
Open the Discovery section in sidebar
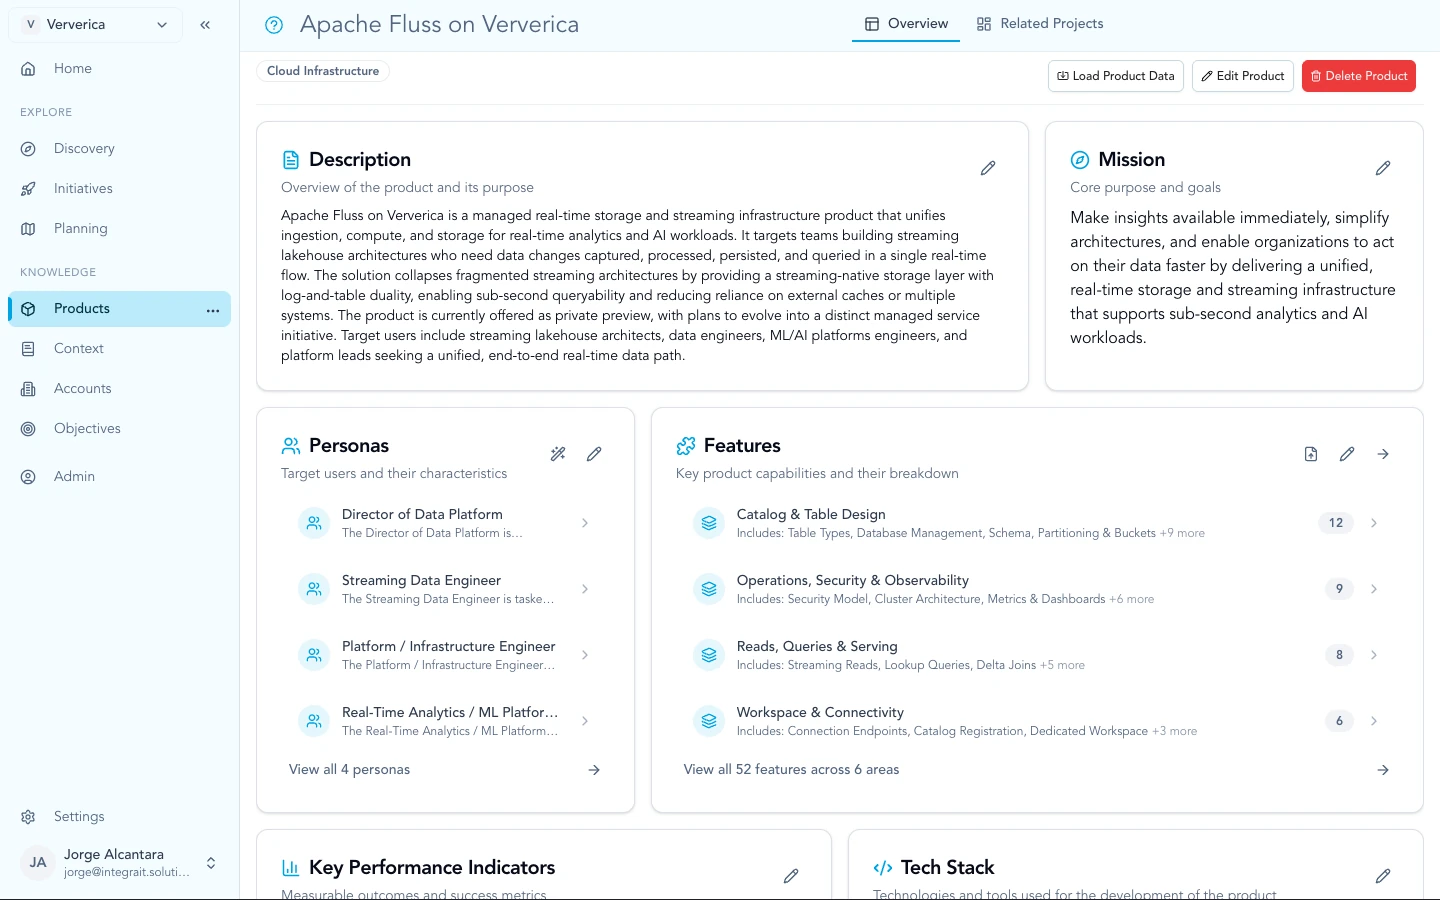83,148
